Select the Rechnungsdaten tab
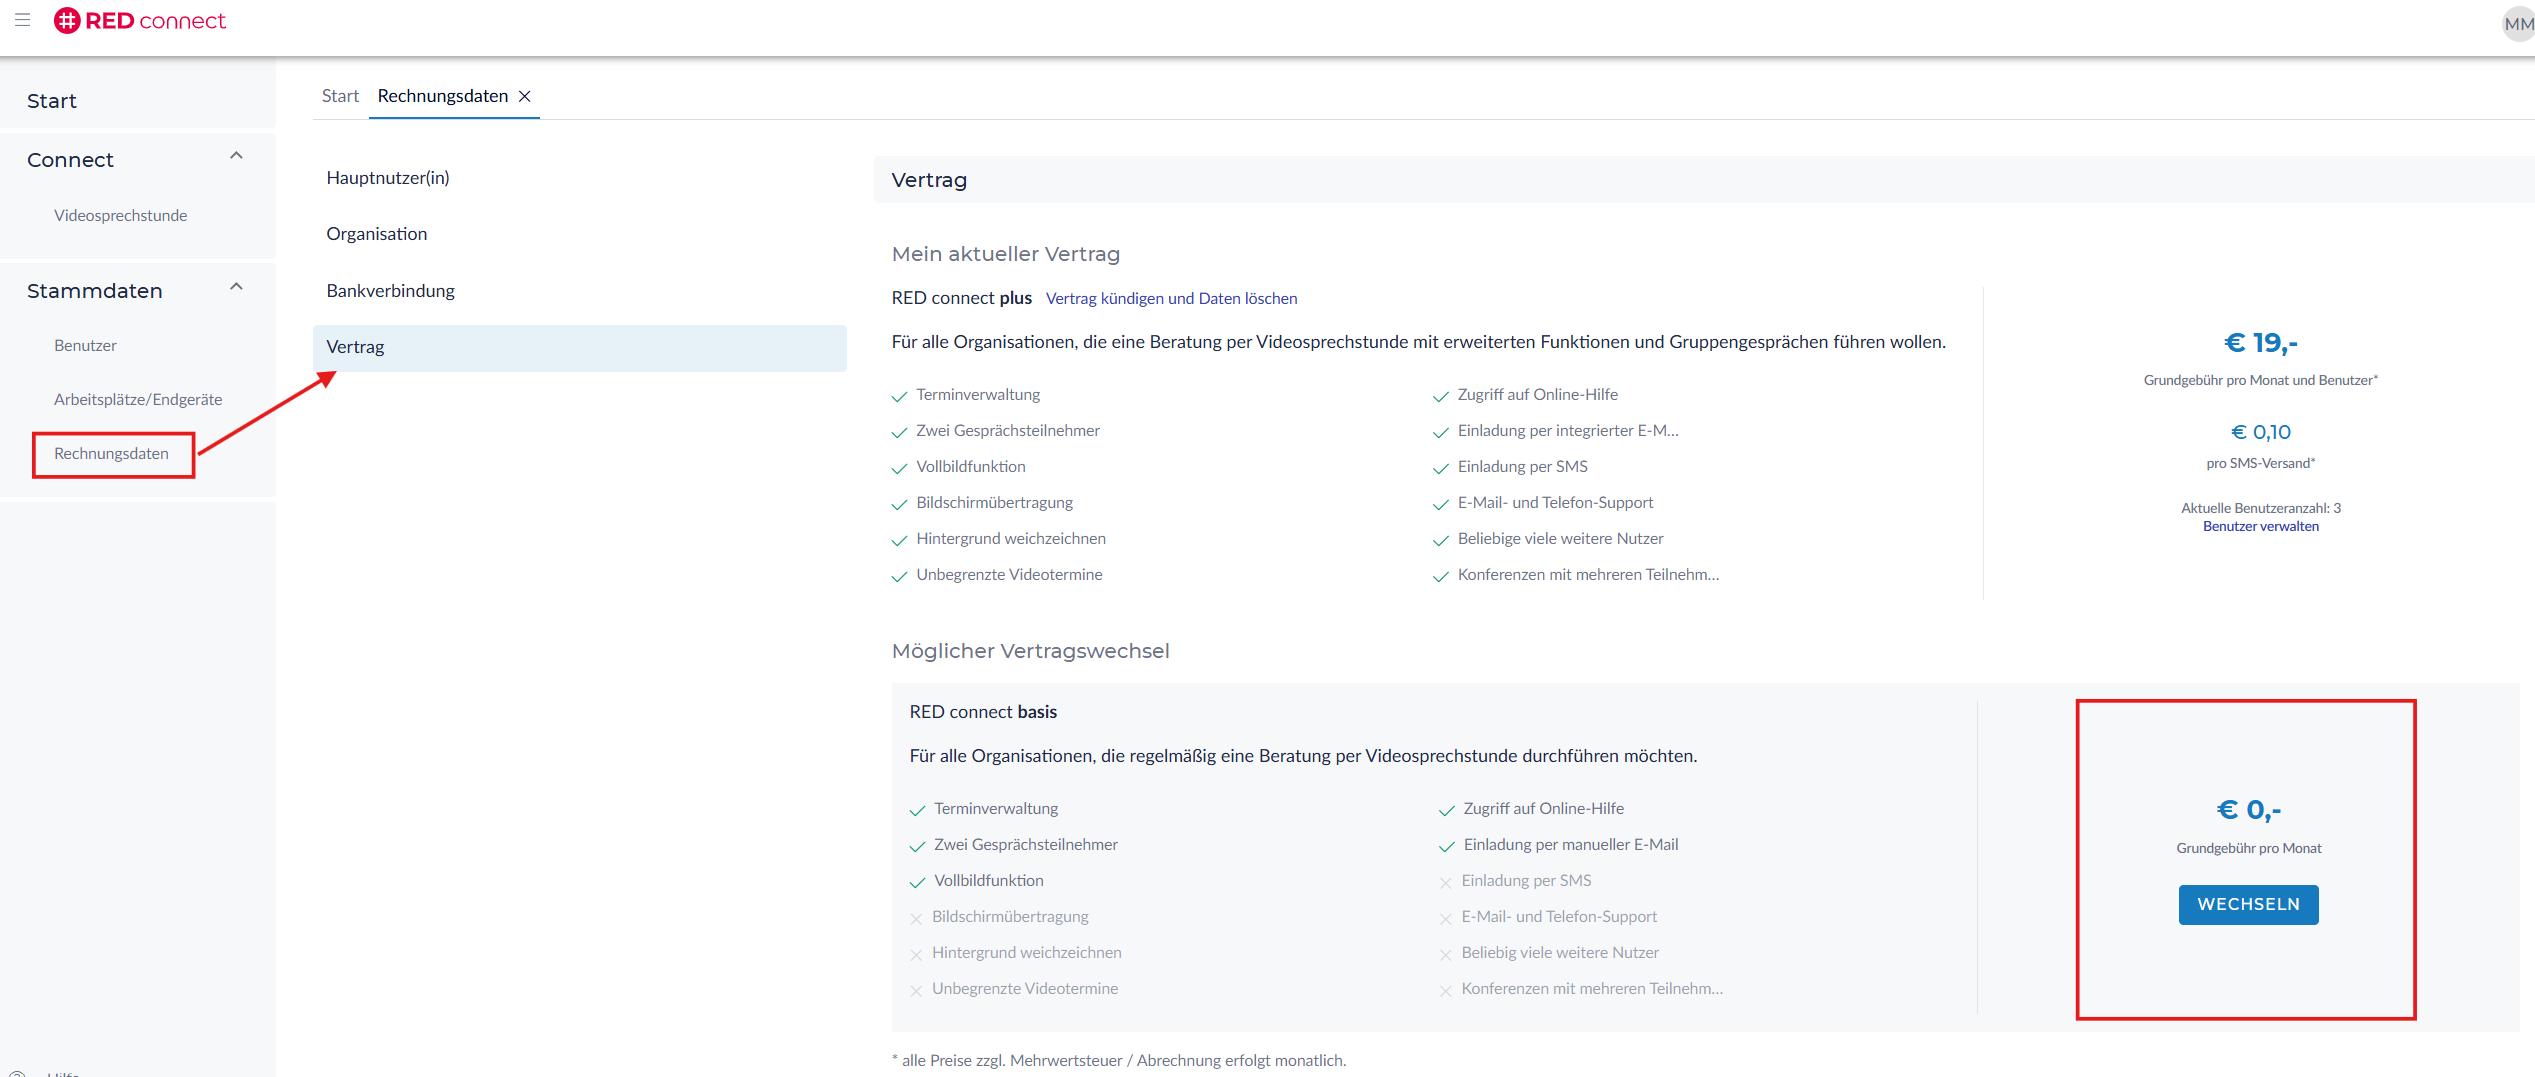This screenshot has height=1077, width=2535. pos(442,96)
